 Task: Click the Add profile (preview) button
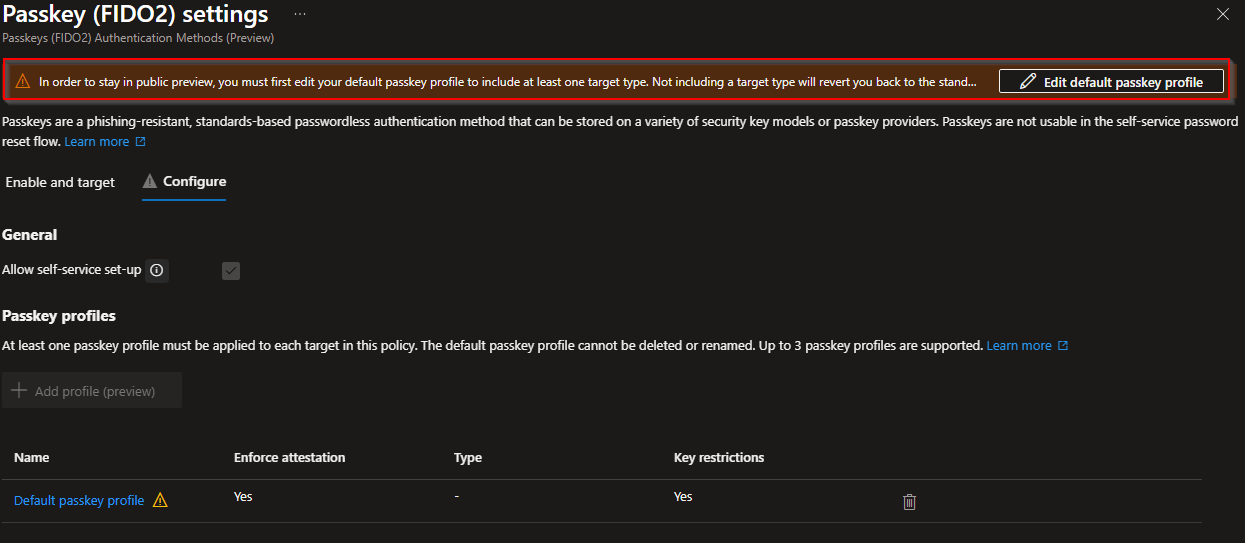click(x=92, y=391)
